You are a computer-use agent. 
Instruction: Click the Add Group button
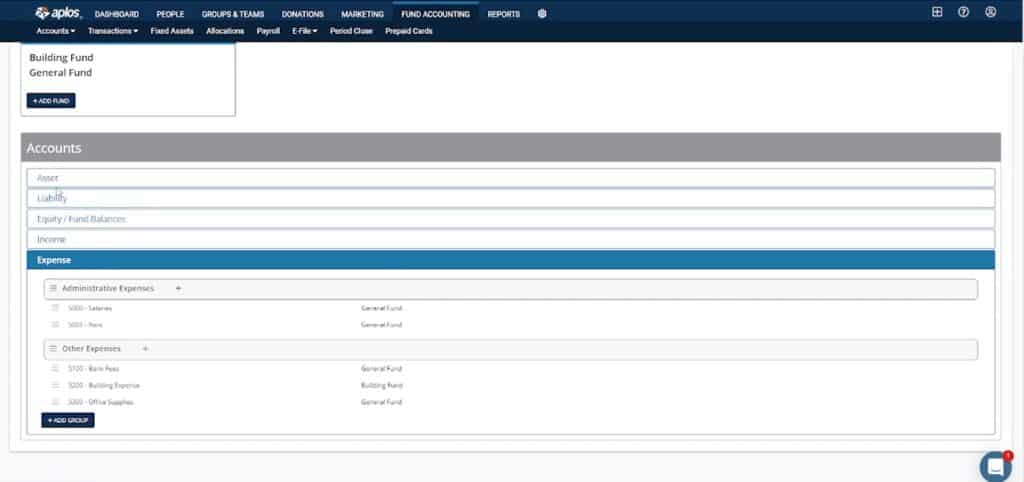pos(68,421)
